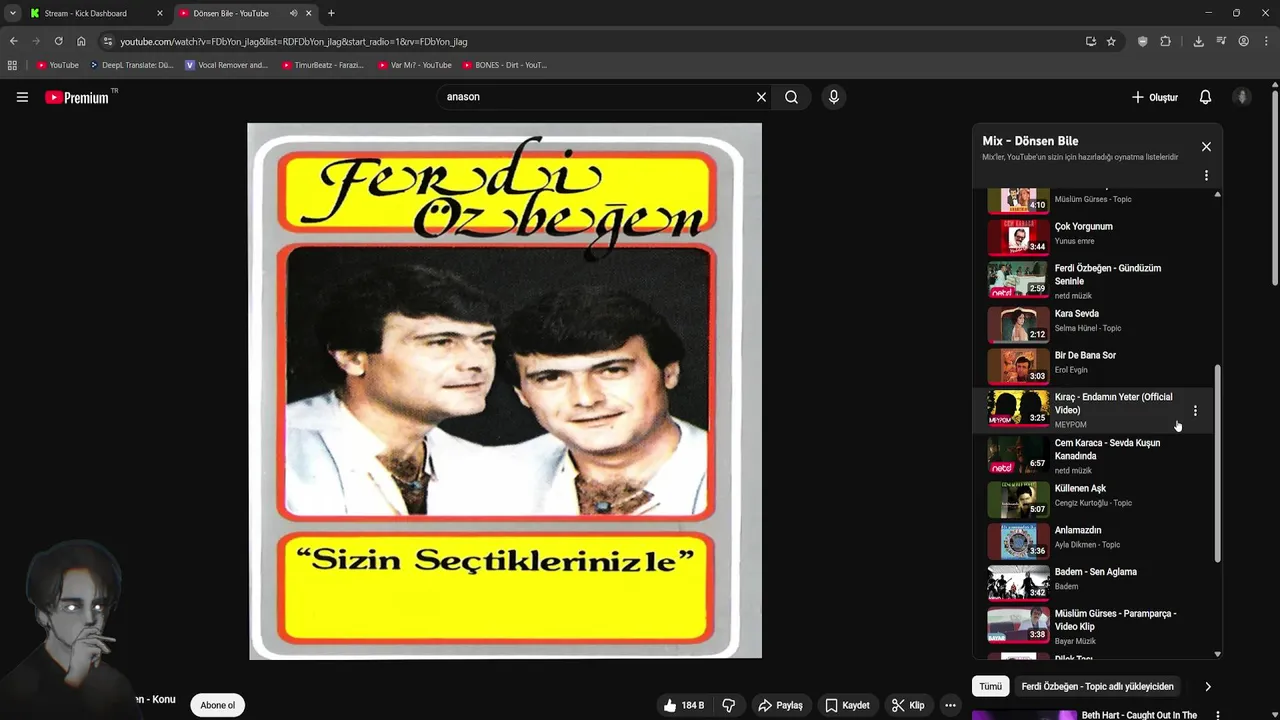The image size is (1280, 720).
Task: Close the Dönsen Bile - YouTube tab
Action: tap(308, 13)
